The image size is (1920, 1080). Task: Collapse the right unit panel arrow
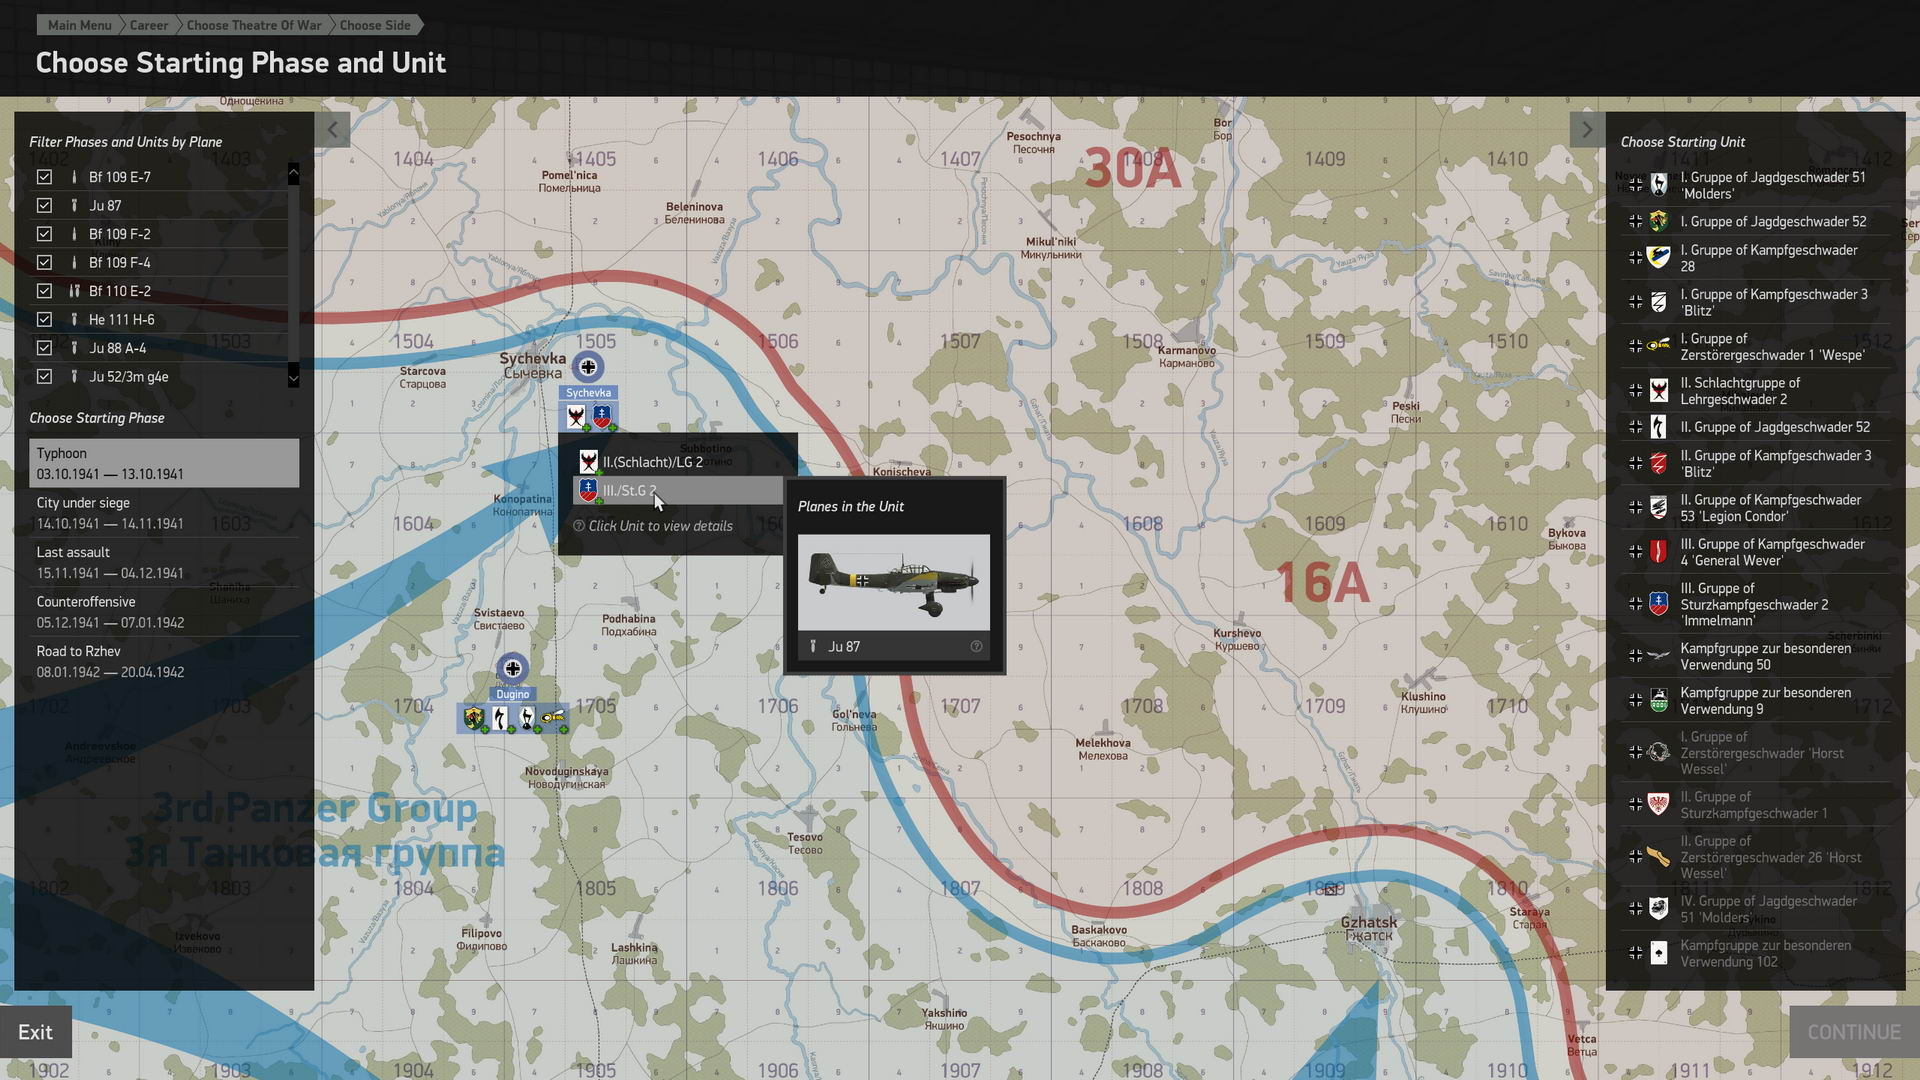pos(1586,129)
